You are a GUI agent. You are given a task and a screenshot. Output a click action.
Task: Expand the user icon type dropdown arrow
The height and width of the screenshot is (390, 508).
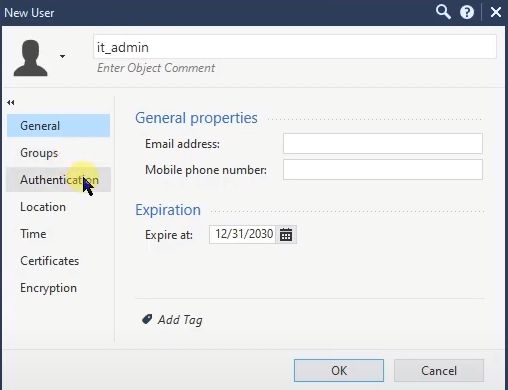pos(62,56)
